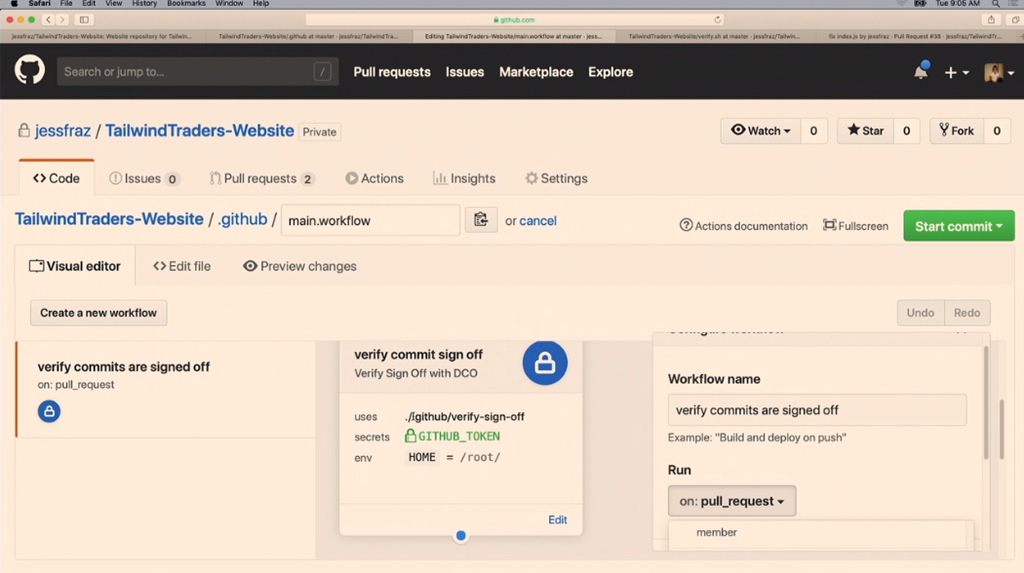This screenshot has width=1024, height=573.
Task: Open the Actions tab
Action: tap(374, 178)
